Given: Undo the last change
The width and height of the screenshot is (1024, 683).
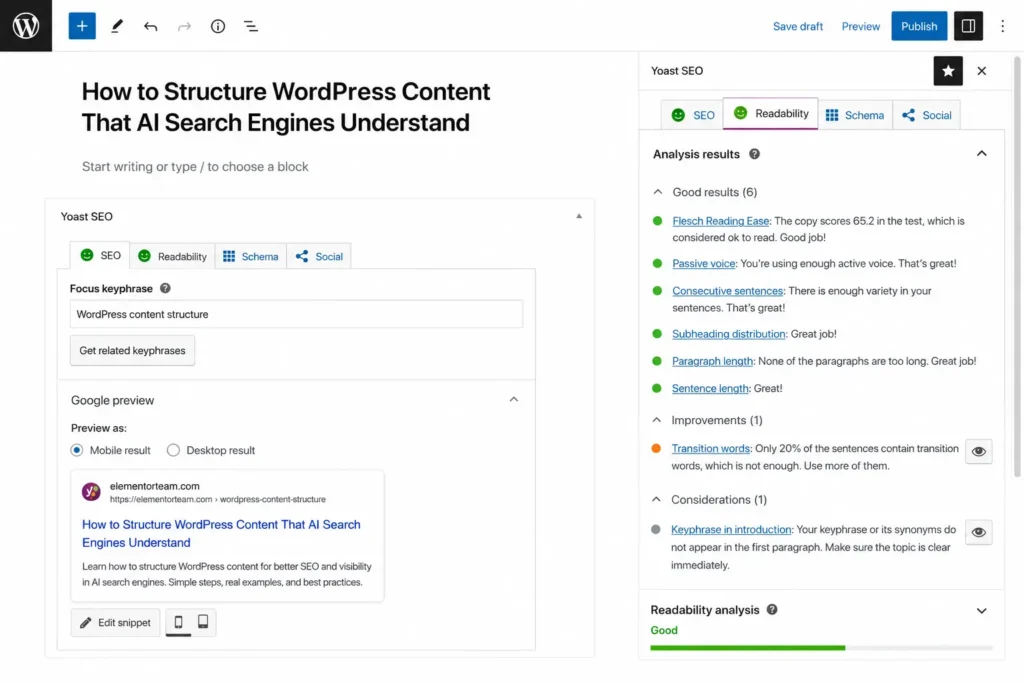Looking at the screenshot, I should [150, 26].
